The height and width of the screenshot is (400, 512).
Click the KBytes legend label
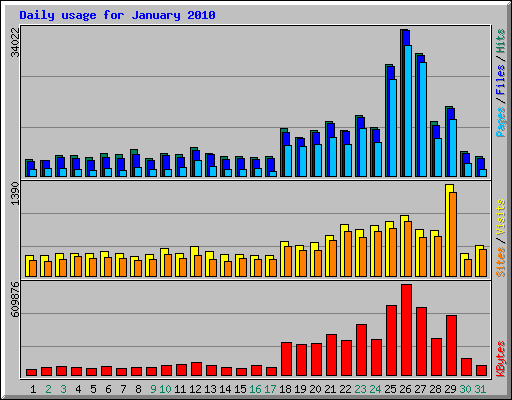501,359
